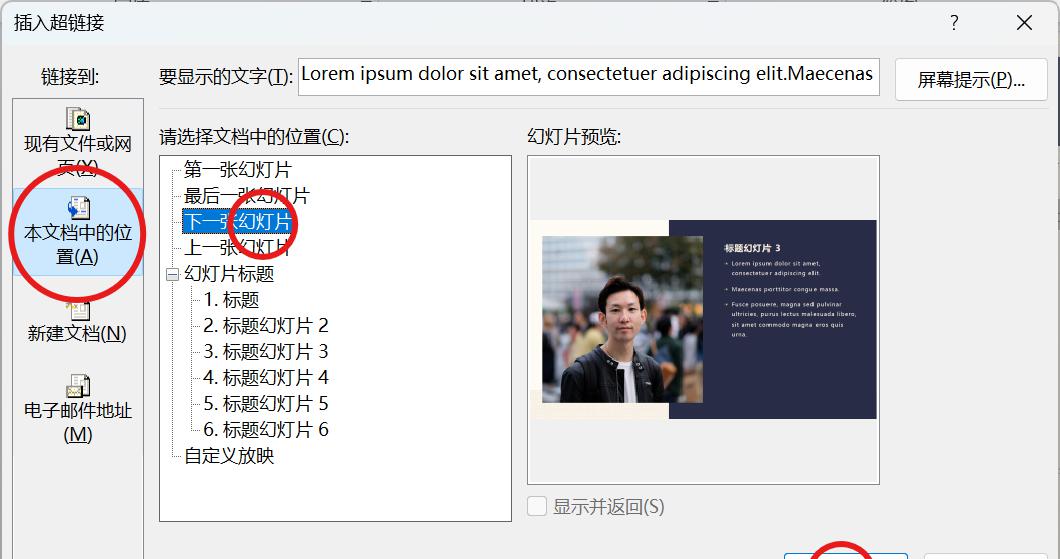Click into the 要显示的文字 text field
The height and width of the screenshot is (559, 1060).
point(588,75)
